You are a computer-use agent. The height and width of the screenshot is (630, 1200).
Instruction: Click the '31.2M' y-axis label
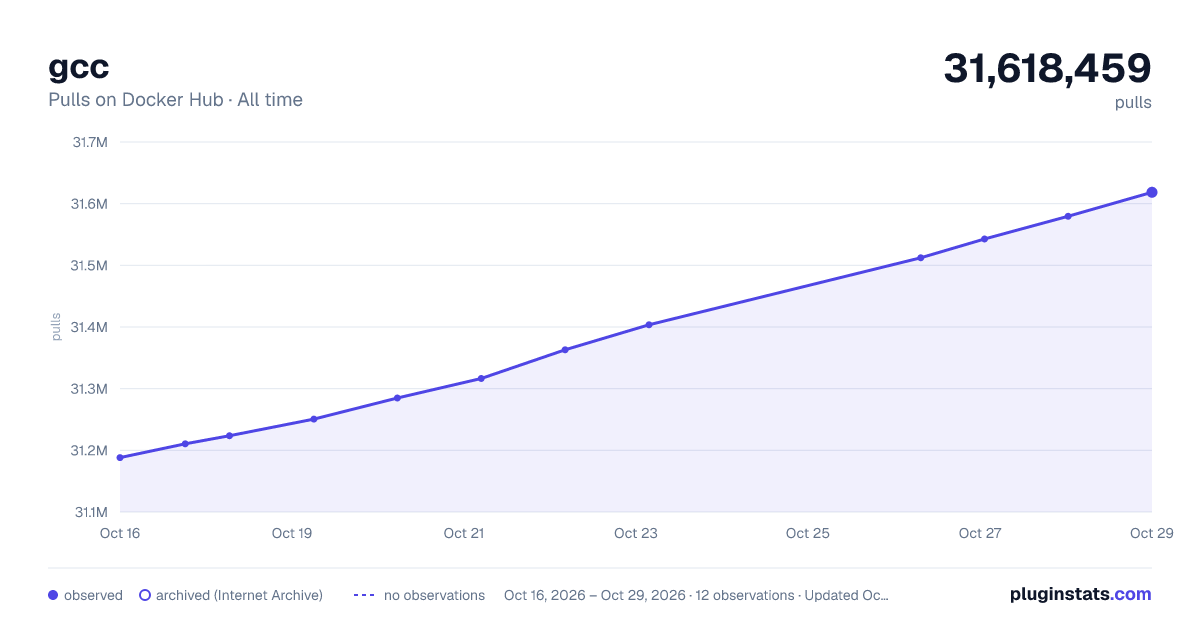[90, 451]
